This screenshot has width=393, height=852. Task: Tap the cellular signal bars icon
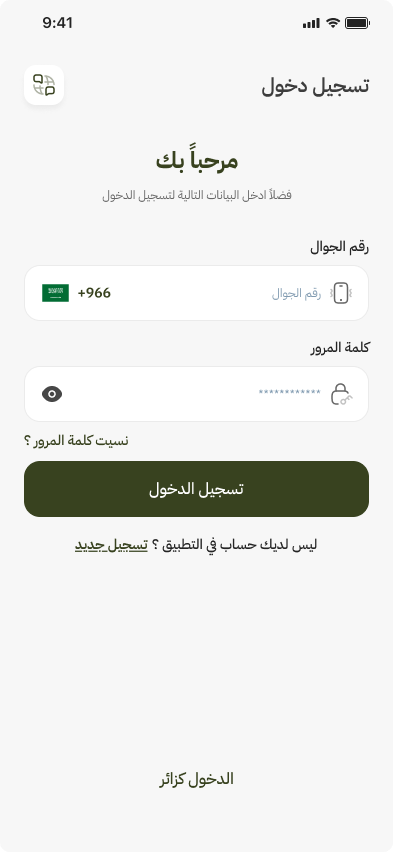(311, 23)
